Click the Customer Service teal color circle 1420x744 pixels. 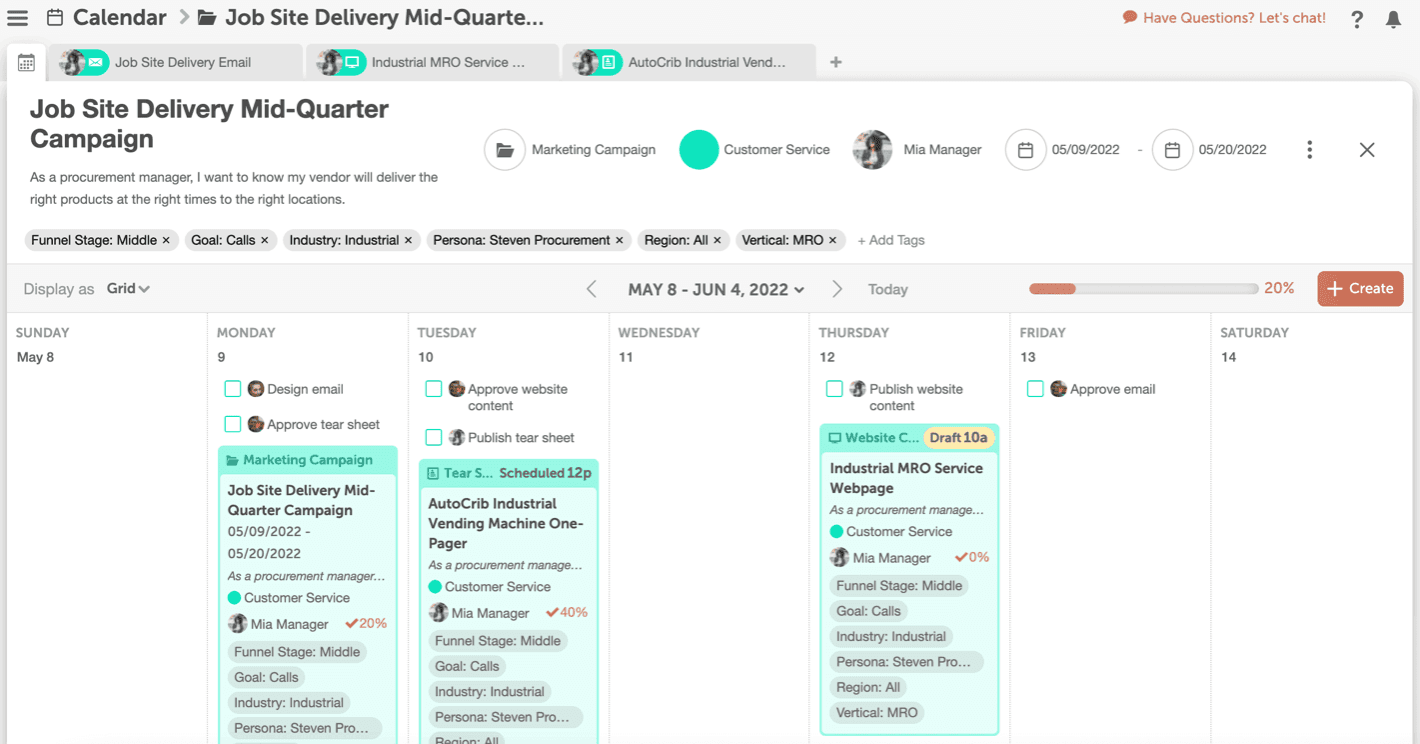point(698,150)
